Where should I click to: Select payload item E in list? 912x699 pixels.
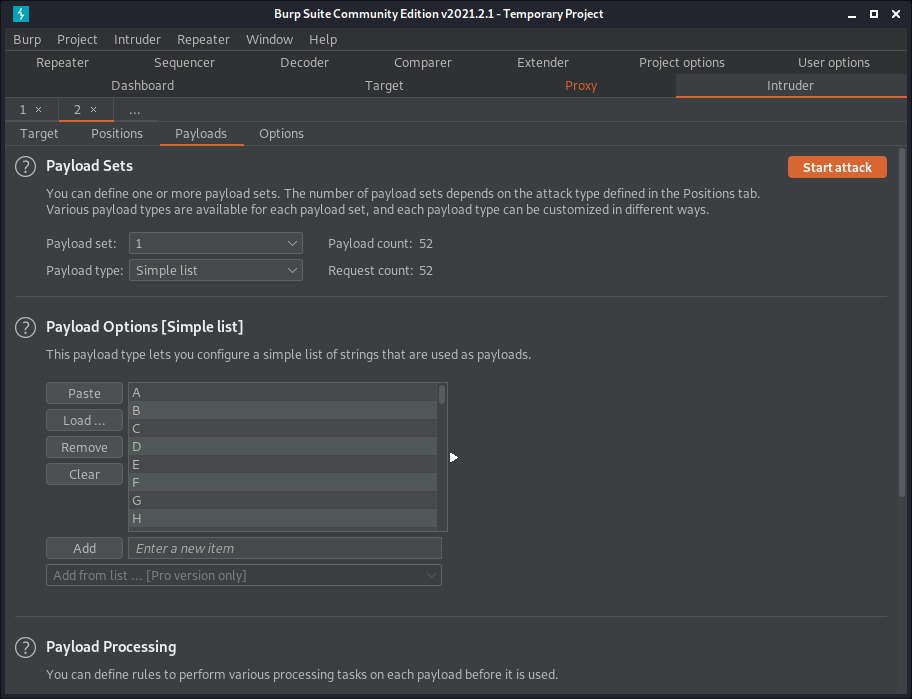pos(283,465)
